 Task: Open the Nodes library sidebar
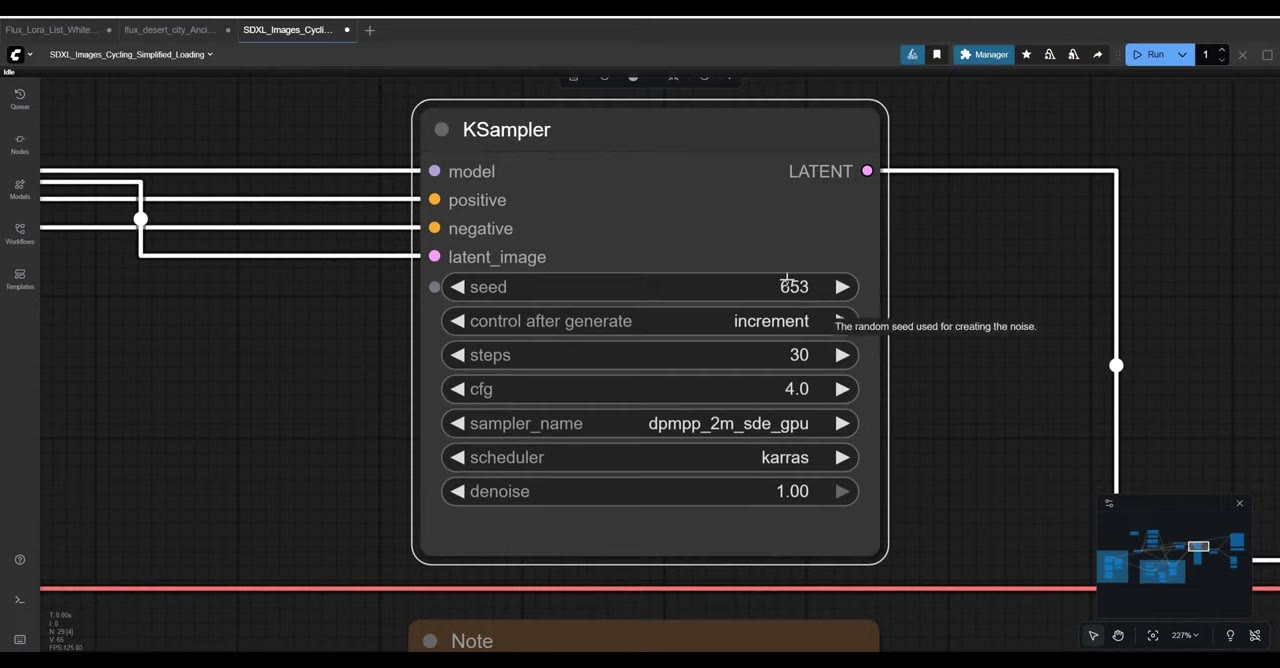(19, 144)
